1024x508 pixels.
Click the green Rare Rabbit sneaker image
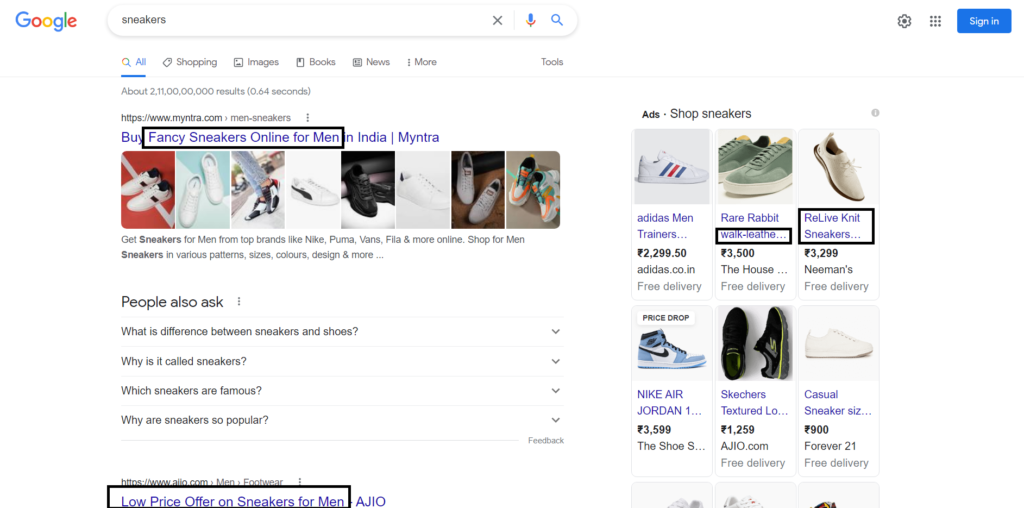coord(756,167)
